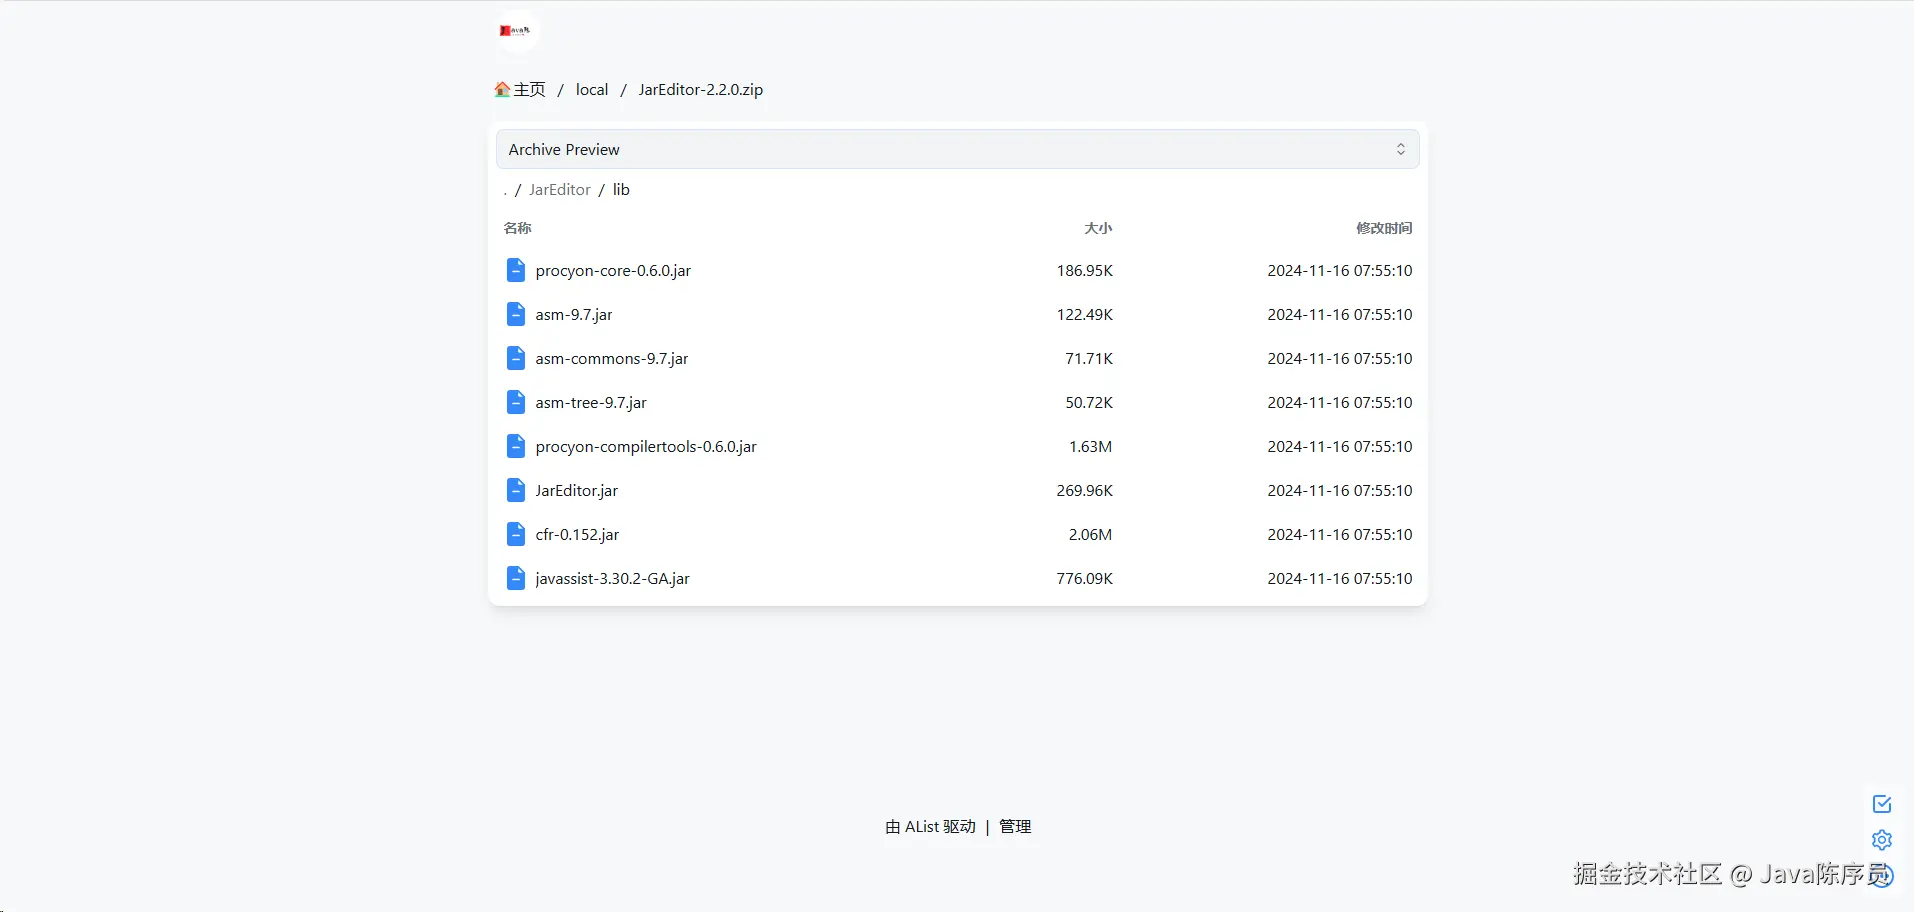Screen dimensions: 1914x912
Task: Click JarEditor-2.2.0.zip breadcrumb
Action: click(x=701, y=89)
